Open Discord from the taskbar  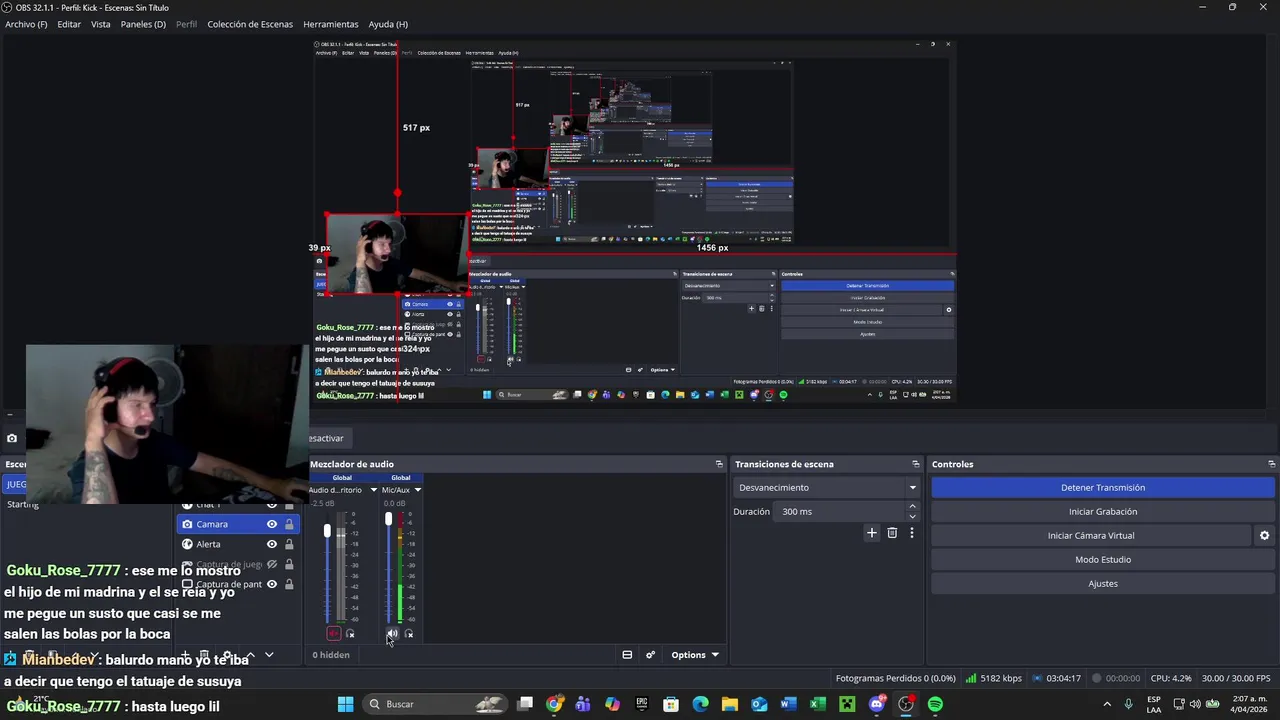pyautogui.click(x=877, y=704)
